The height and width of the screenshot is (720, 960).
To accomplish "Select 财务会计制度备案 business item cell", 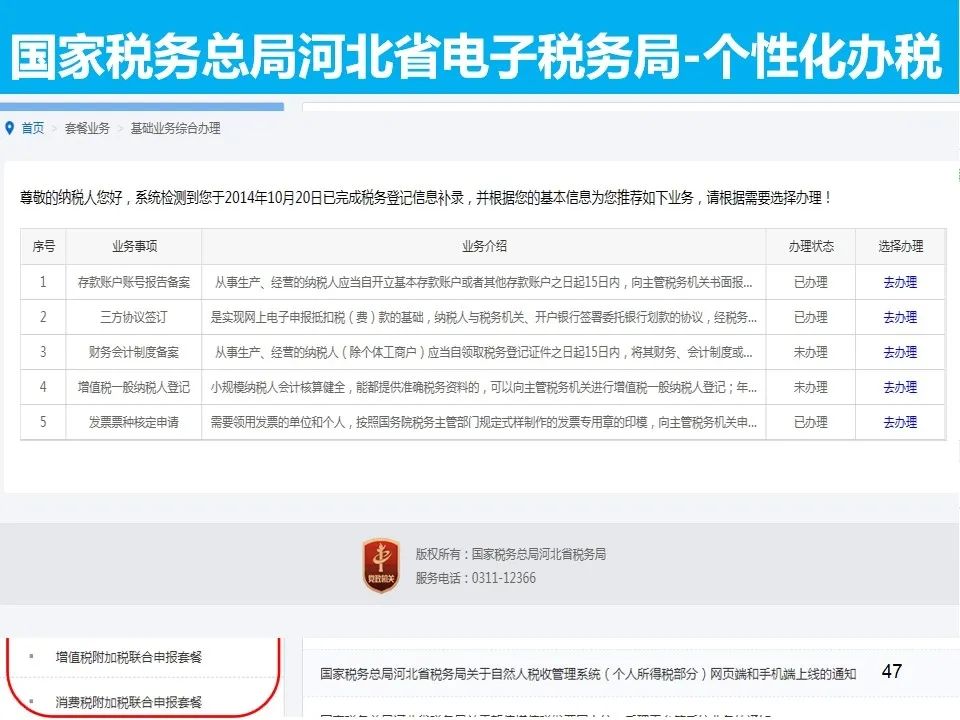I will (x=133, y=352).
